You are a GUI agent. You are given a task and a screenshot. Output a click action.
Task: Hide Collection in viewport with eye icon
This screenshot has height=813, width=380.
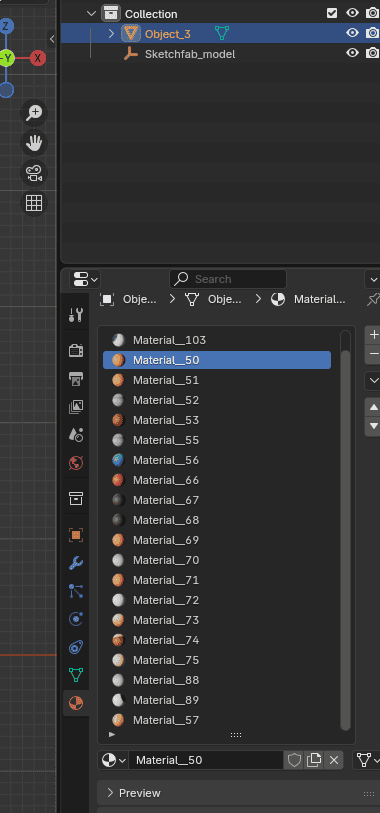point(353,13)
